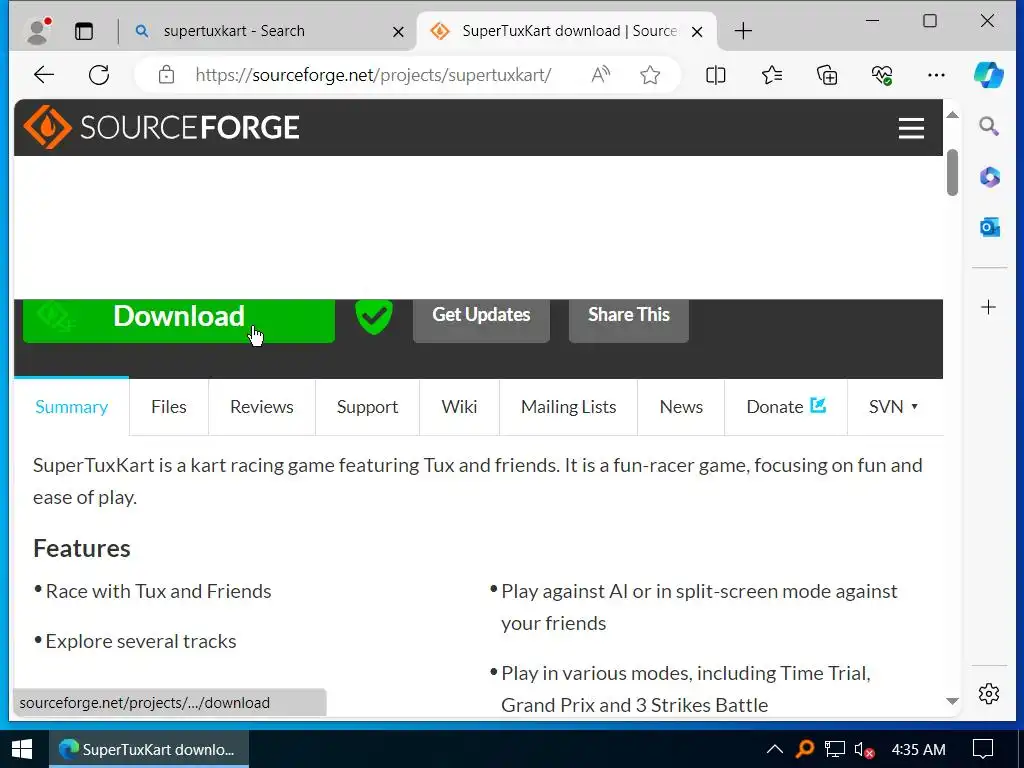Viewport: 1024px width, 768px height.
Task: Open Browser essentials heart icon
Action: [882, 75]
